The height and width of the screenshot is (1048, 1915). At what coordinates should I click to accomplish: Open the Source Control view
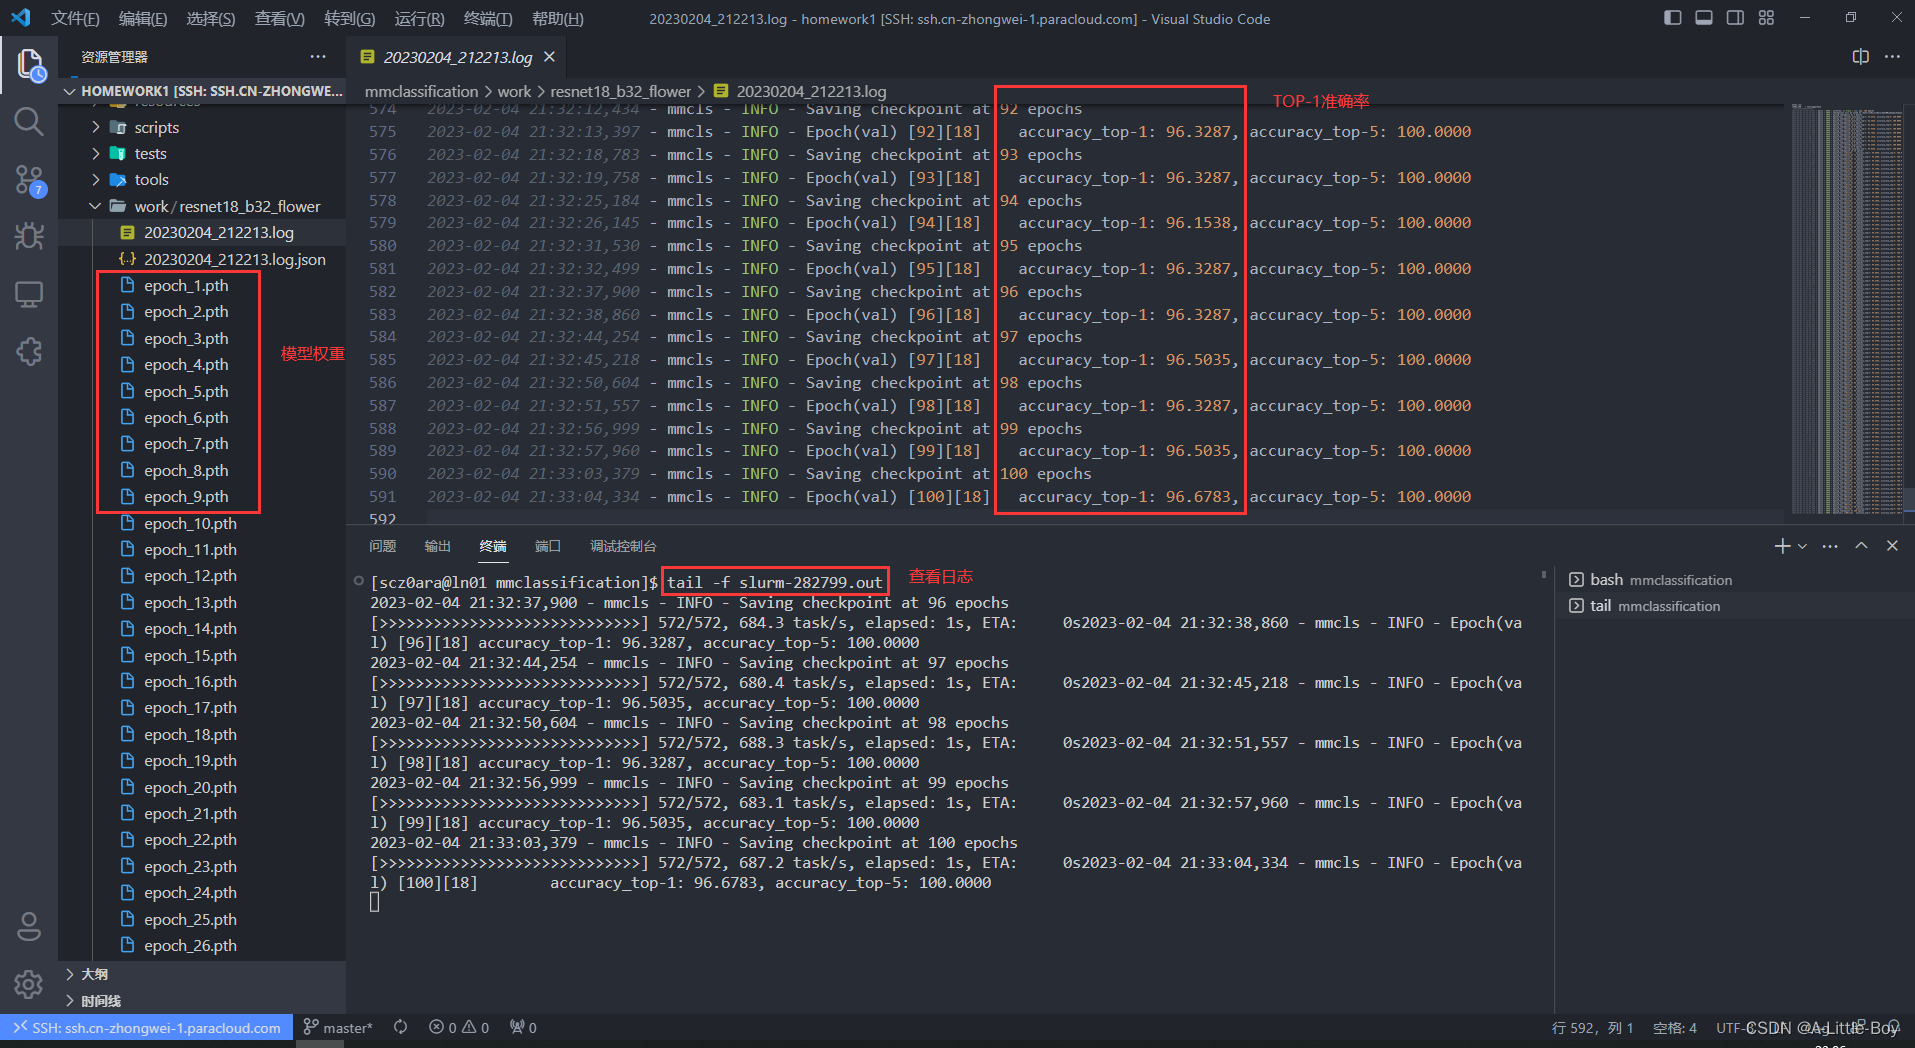(29, 180)
